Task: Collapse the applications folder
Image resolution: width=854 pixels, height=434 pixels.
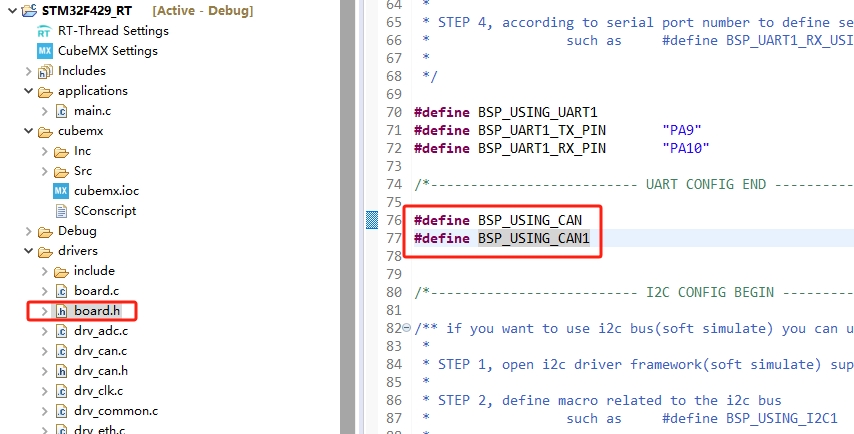Action: point(28,91)
